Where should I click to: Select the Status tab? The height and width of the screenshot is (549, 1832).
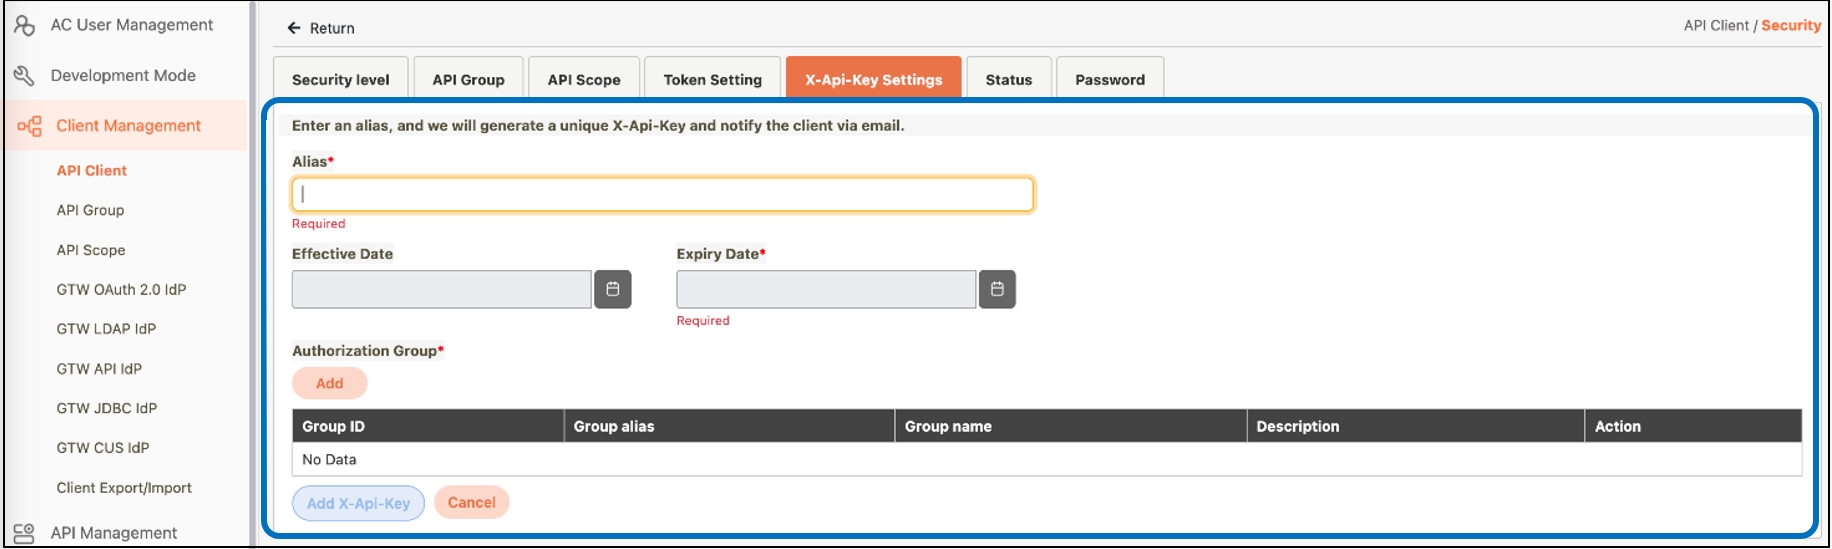(1008, 79)
